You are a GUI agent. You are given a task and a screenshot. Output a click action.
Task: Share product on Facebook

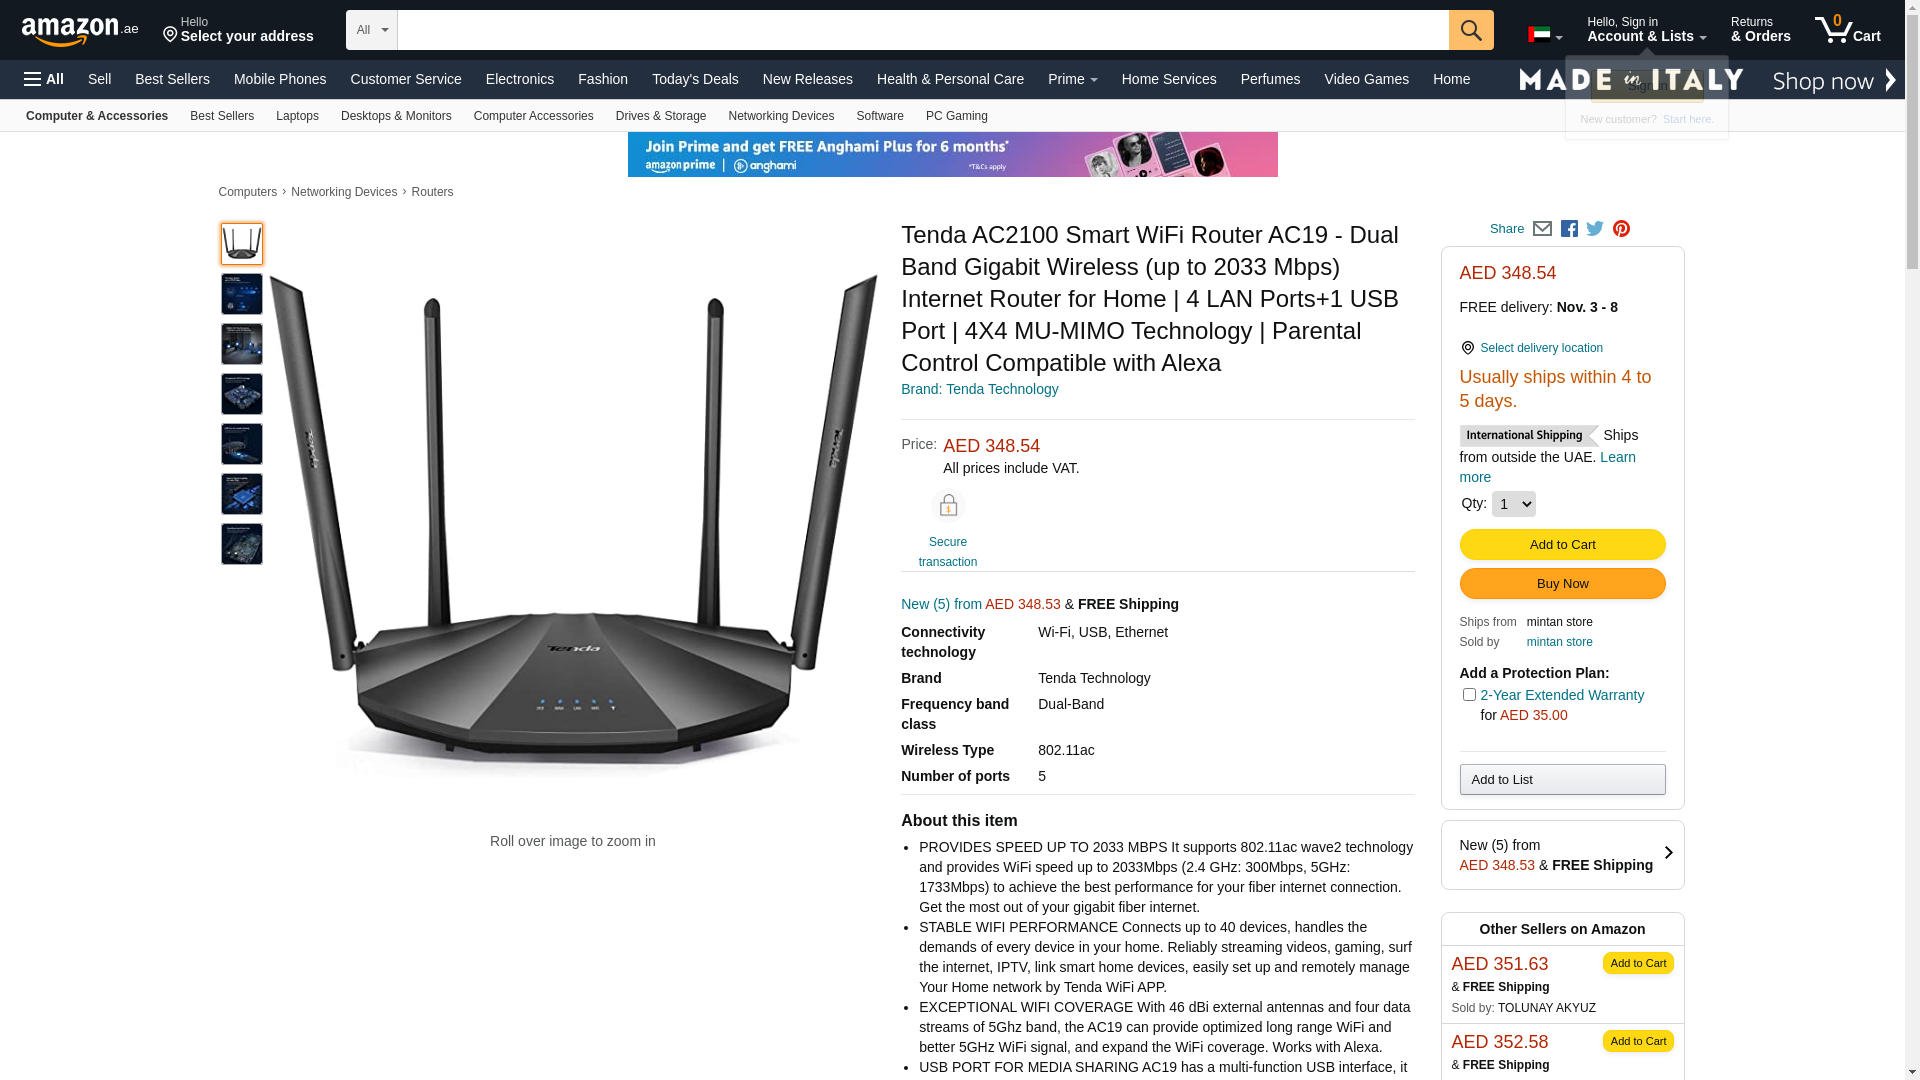coord(1569,229)
